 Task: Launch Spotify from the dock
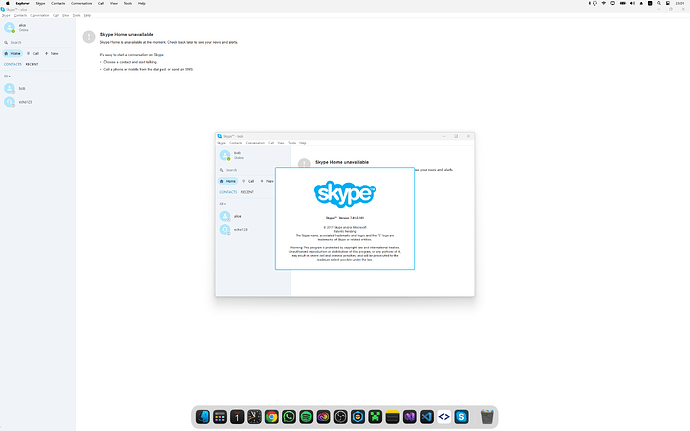[x=306, y=416]
